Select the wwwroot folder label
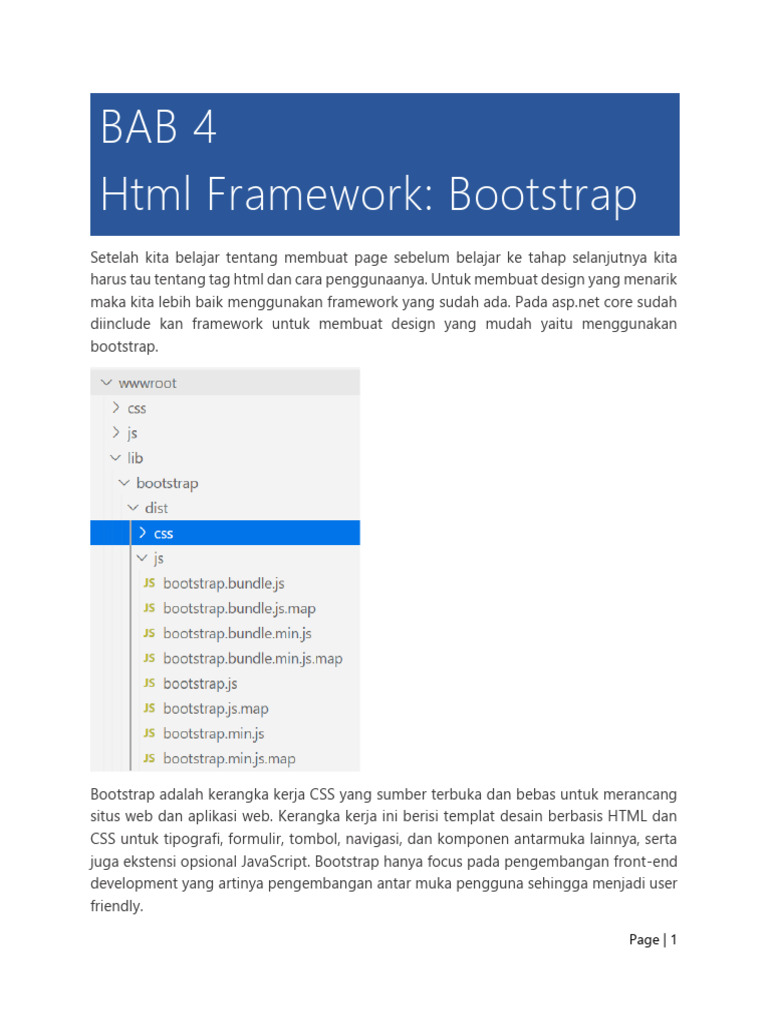This screenshot has width=768, height=1024. coord(148,383)
